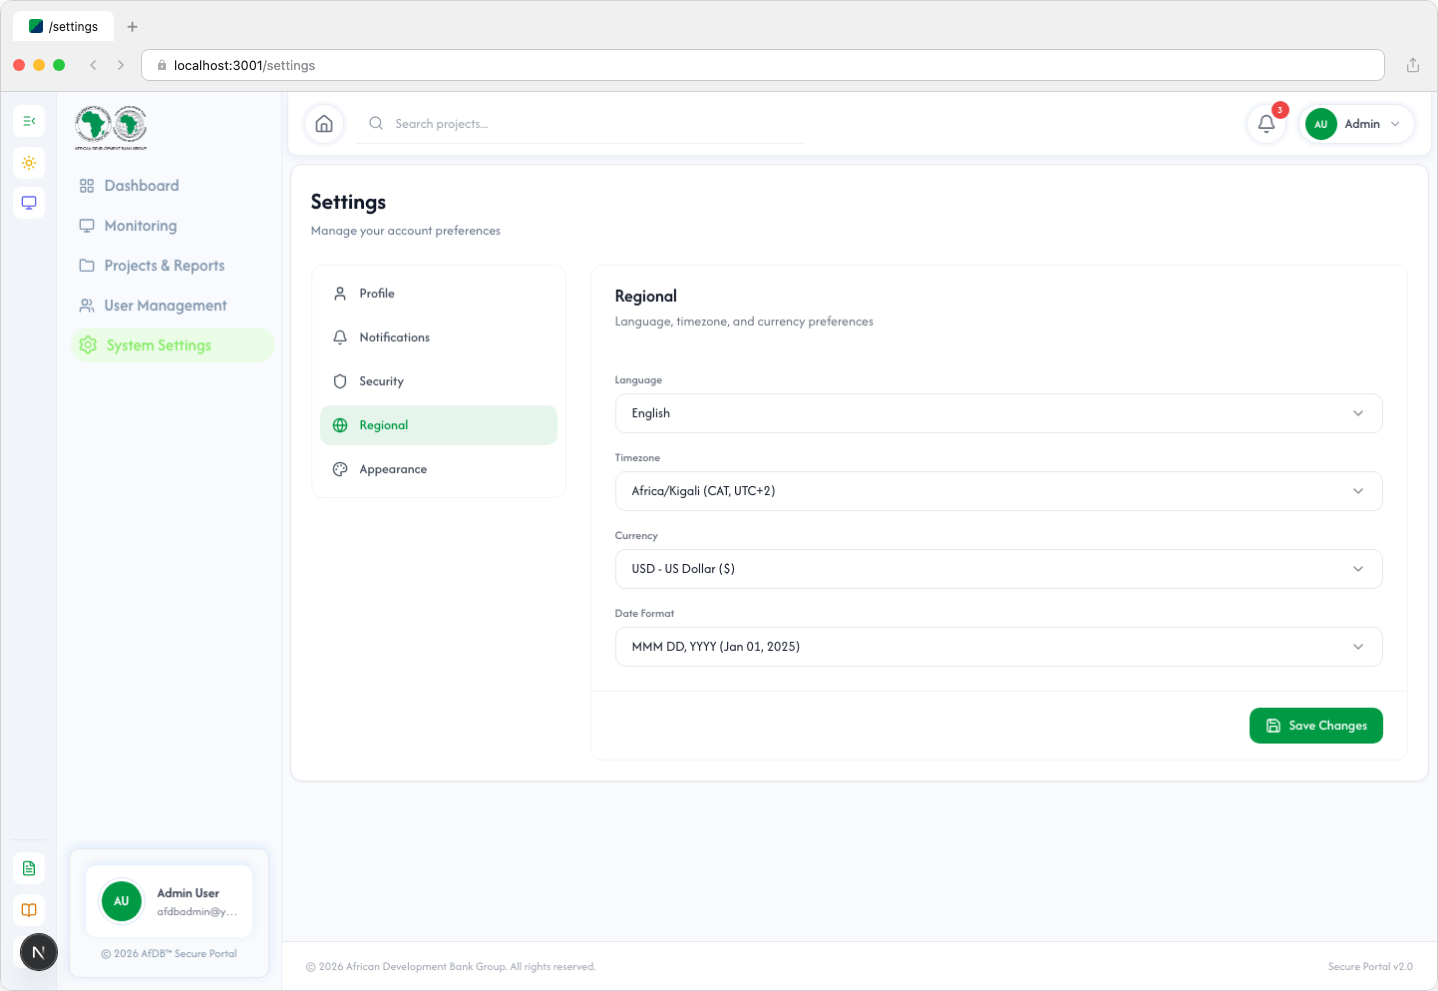The image size is (1438, 991).
Task: Select the Regional settings tab
Action: click(438, 425)
